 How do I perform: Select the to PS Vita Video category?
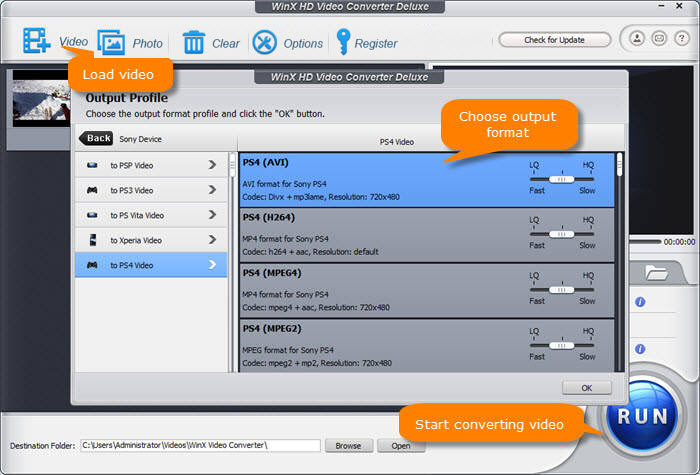(151, 215)
